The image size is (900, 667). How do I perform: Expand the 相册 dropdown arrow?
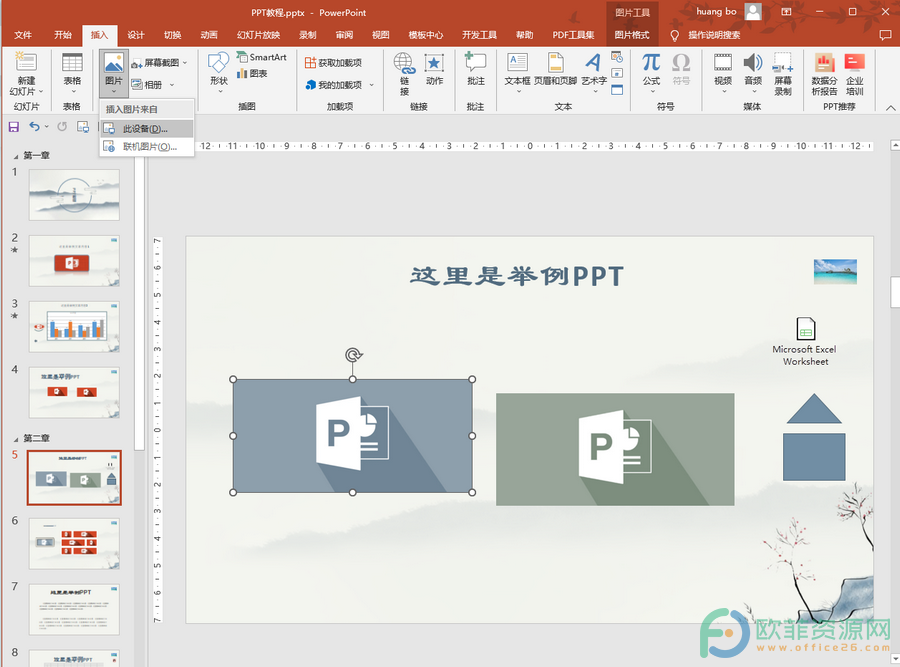172,85
